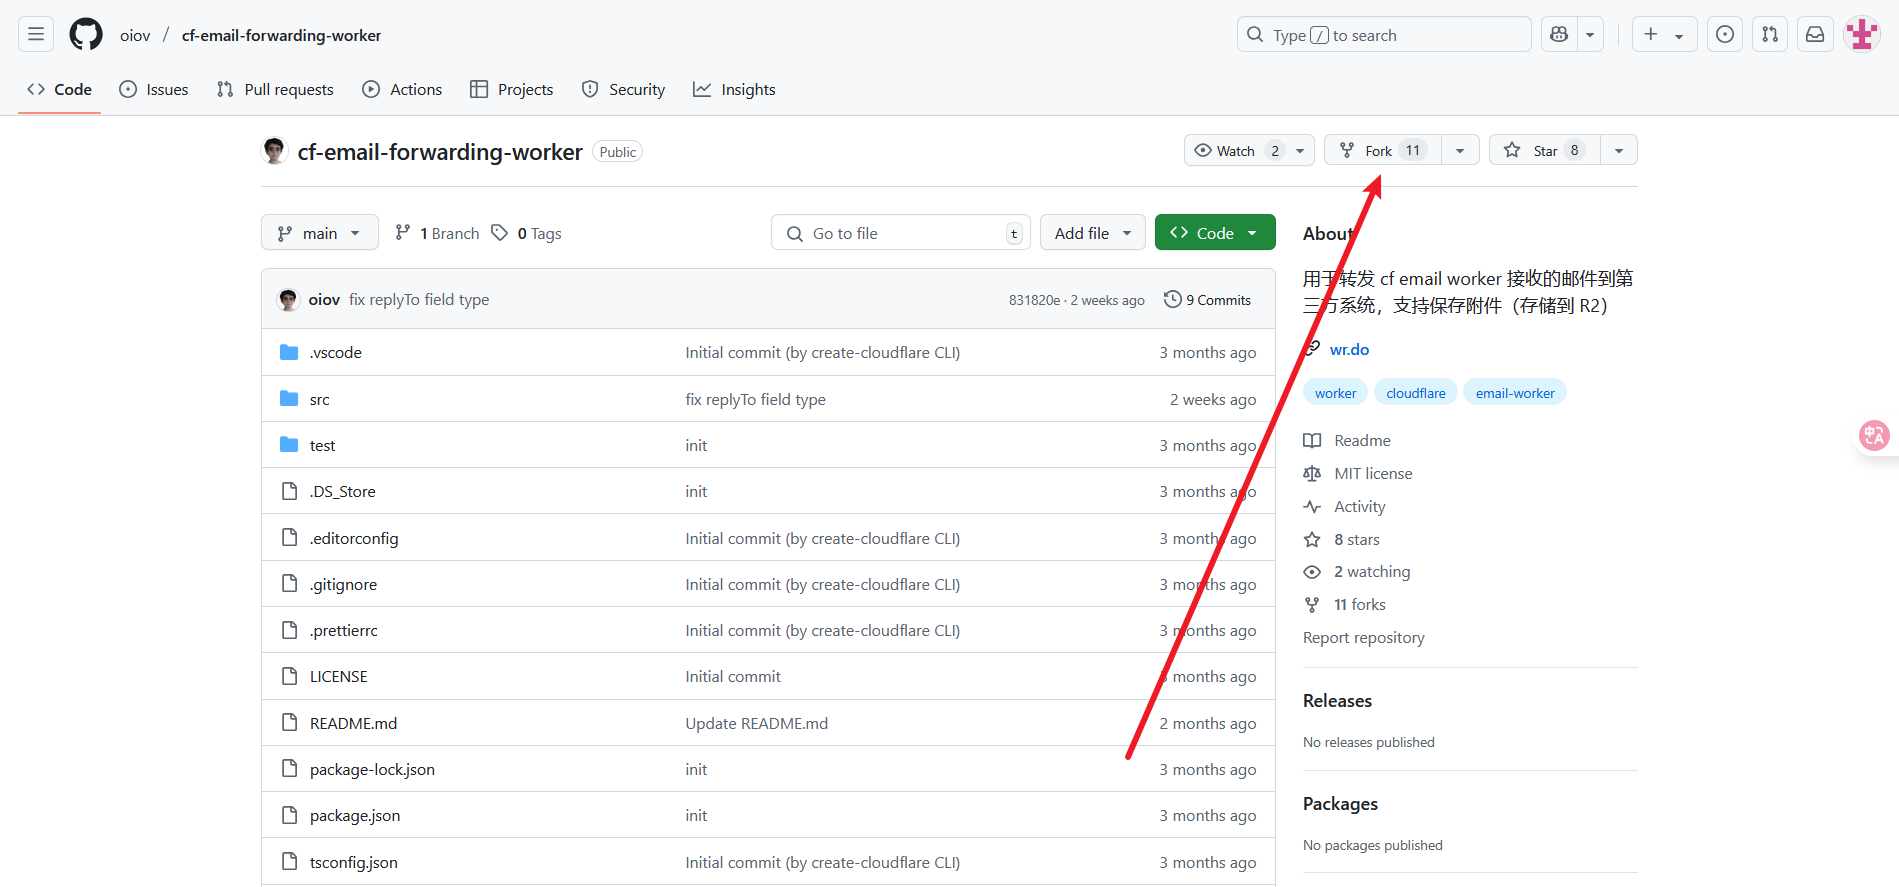The width and height of the screenshot is (1899, 887).
Task: Open the wr.do website link
Action: click(1349, 349)
